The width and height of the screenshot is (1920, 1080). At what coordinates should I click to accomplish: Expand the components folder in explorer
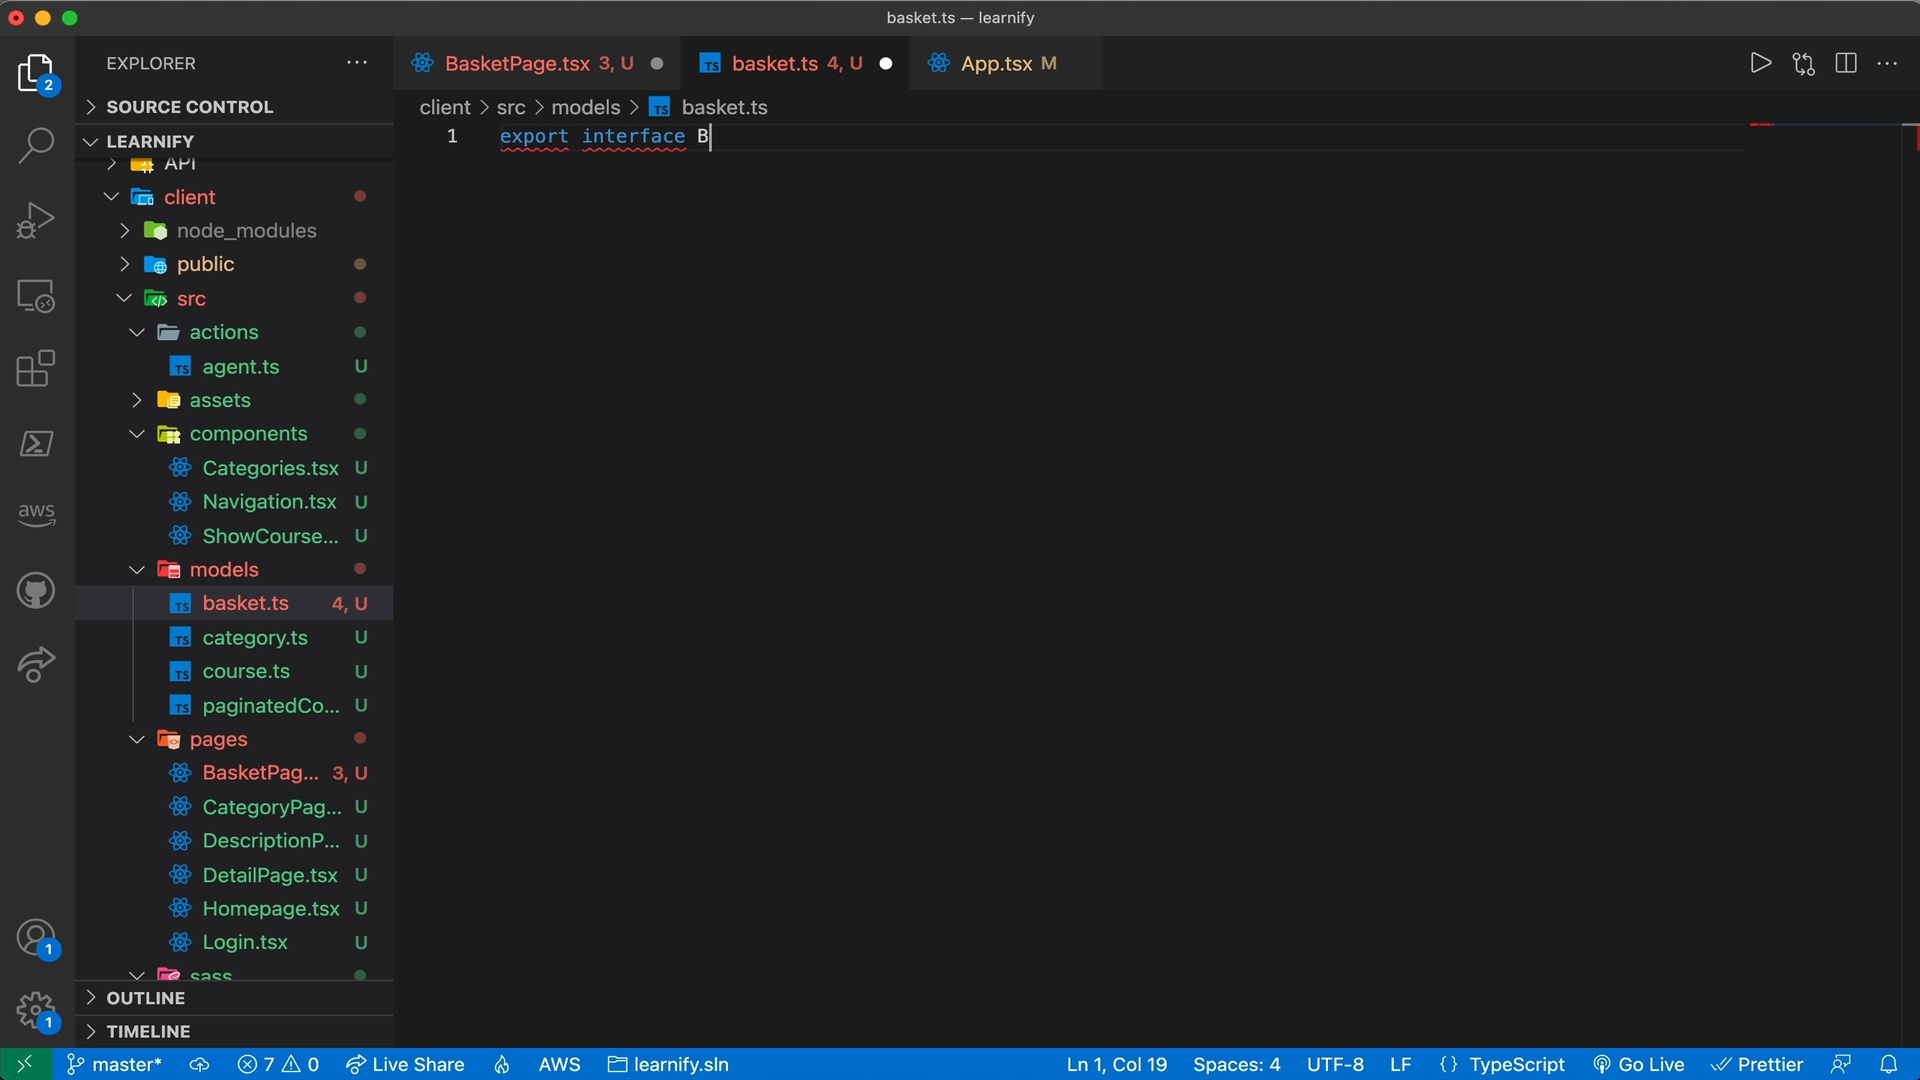tap(137, 433)
